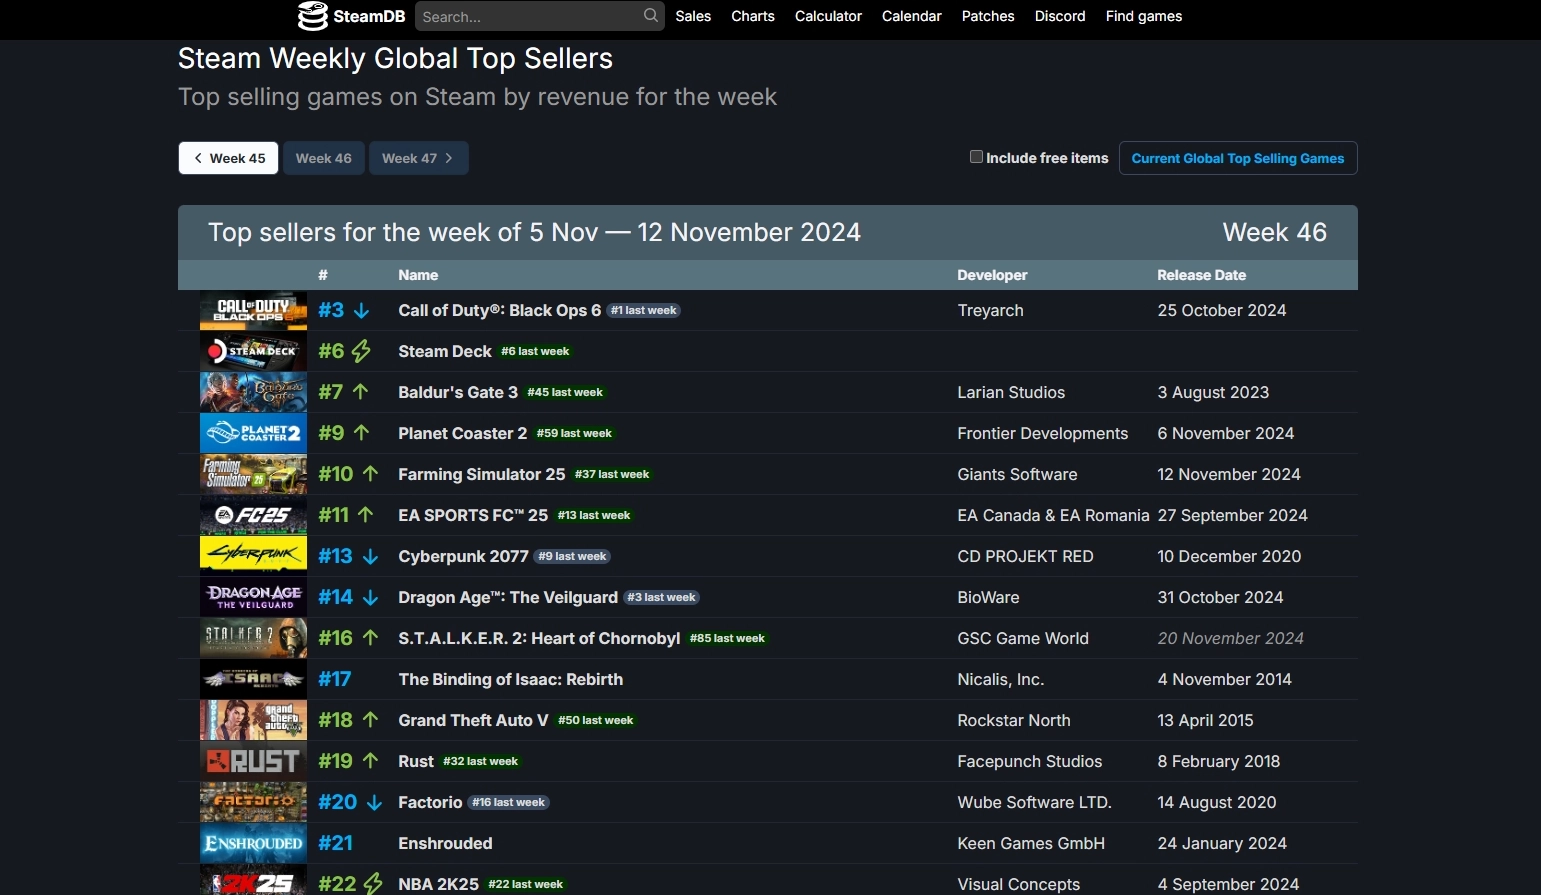Enable the Include free items checkbox
The image size is (1541, 895).
coord(976,157)
